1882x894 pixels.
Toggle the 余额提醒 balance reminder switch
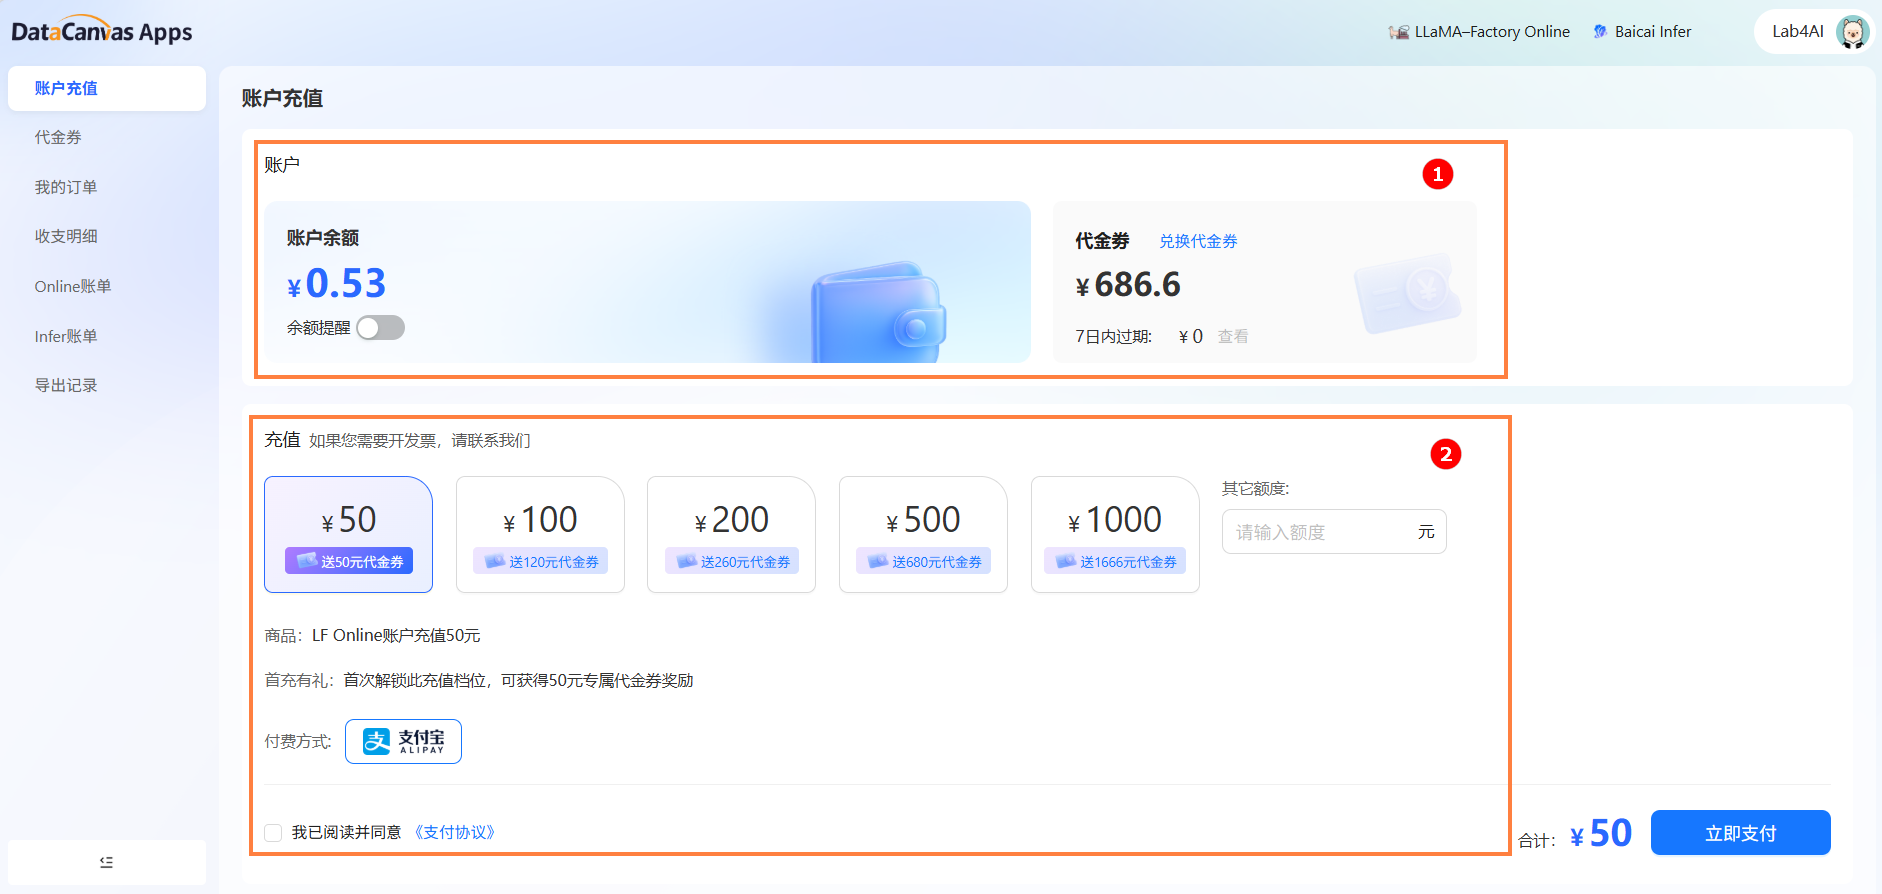[381, 328]
